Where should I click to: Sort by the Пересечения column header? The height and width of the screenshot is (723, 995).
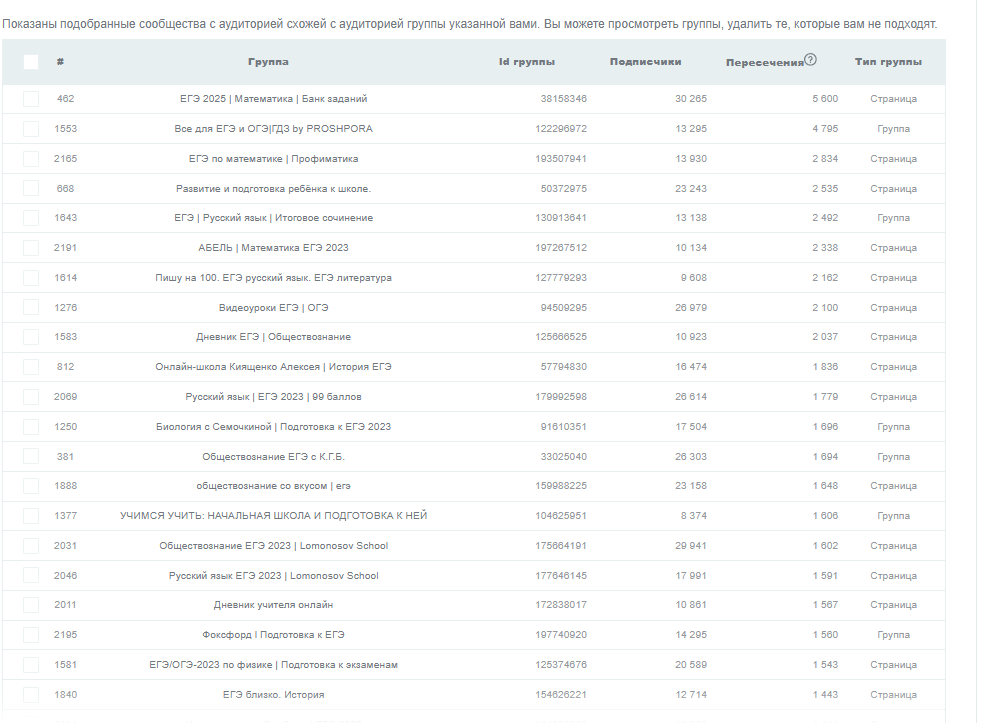765,62
